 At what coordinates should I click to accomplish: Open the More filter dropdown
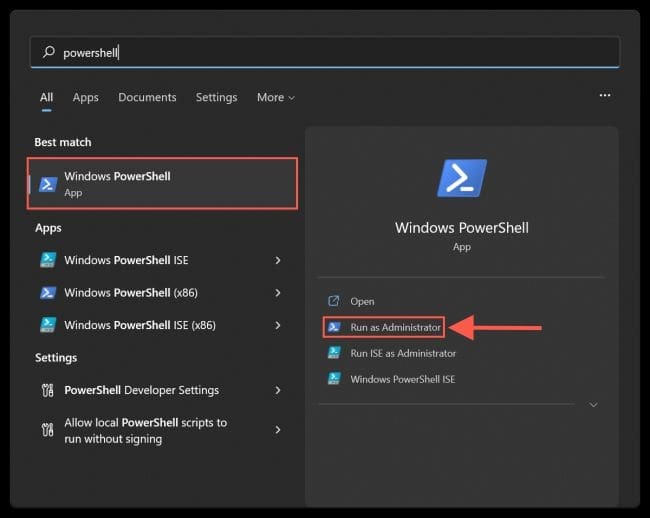[275, 97]
